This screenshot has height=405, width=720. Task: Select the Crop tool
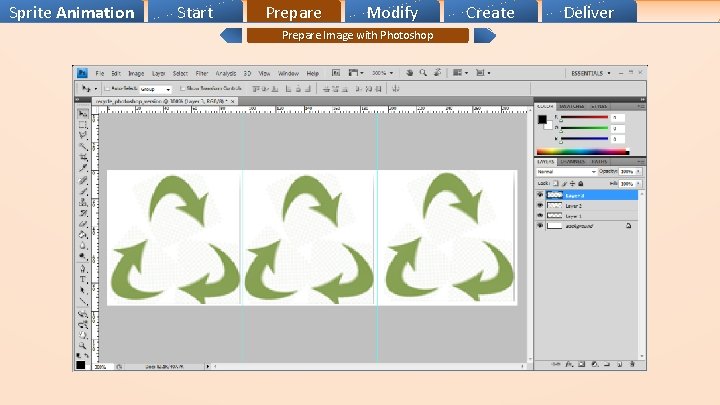(x=83, y=158)
